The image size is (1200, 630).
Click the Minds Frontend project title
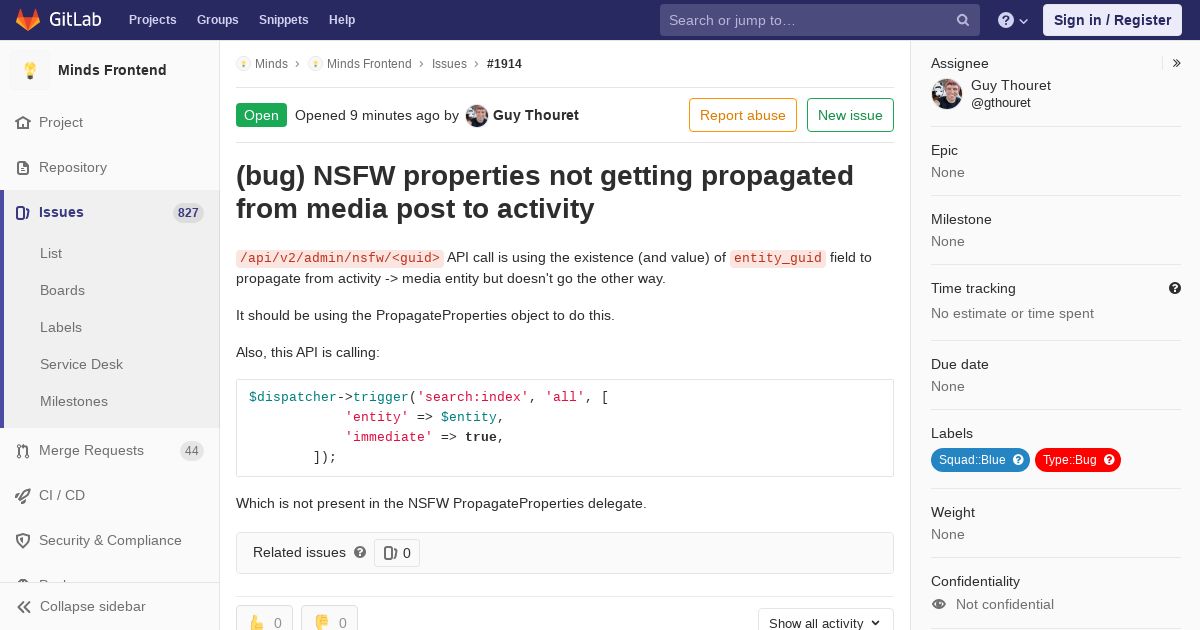[112, 70]
